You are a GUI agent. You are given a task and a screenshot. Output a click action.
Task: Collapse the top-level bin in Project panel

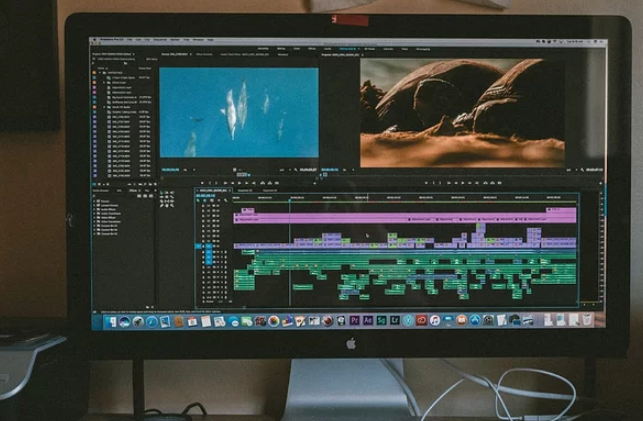100,73
